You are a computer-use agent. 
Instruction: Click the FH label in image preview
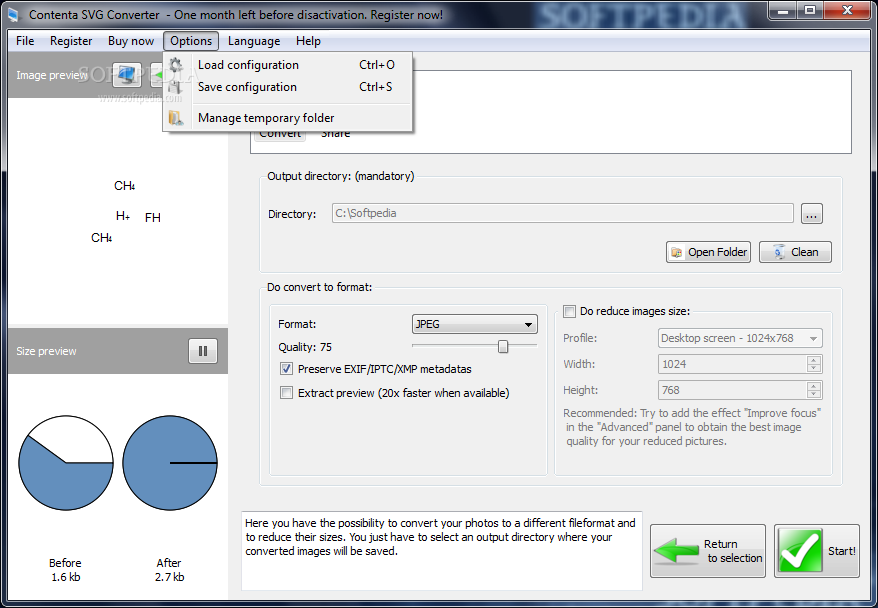(152, 217)
